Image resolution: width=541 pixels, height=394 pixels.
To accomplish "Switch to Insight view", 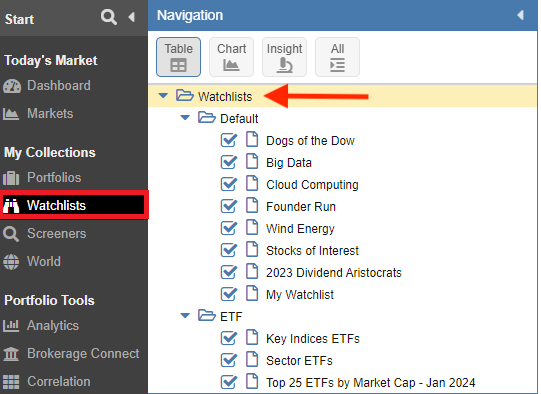I will [x=284, y=57].
